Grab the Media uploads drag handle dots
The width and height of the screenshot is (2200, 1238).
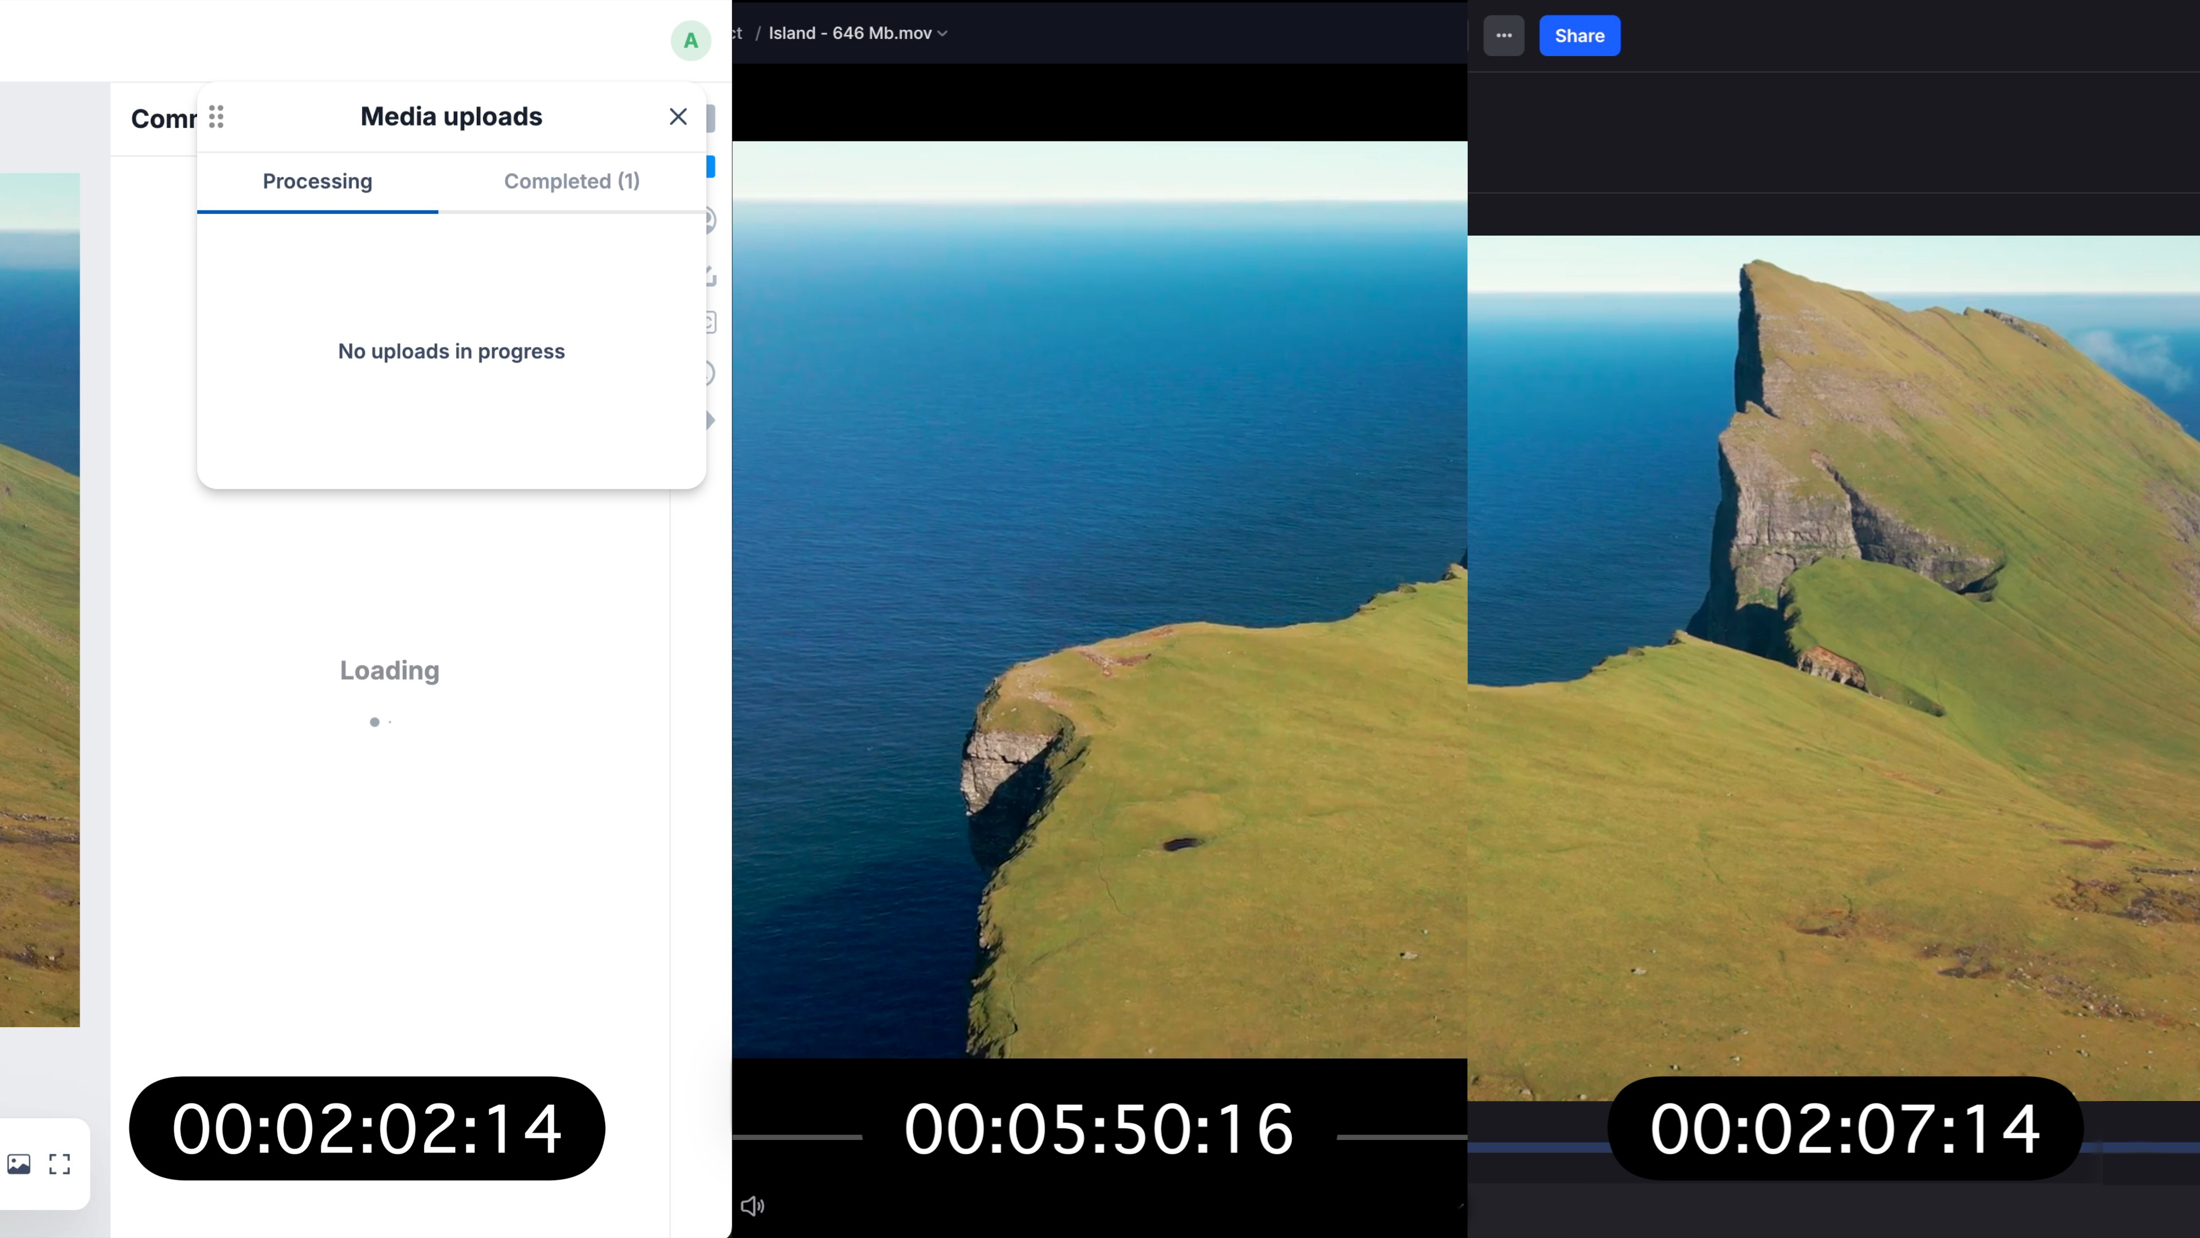point(216,117)
